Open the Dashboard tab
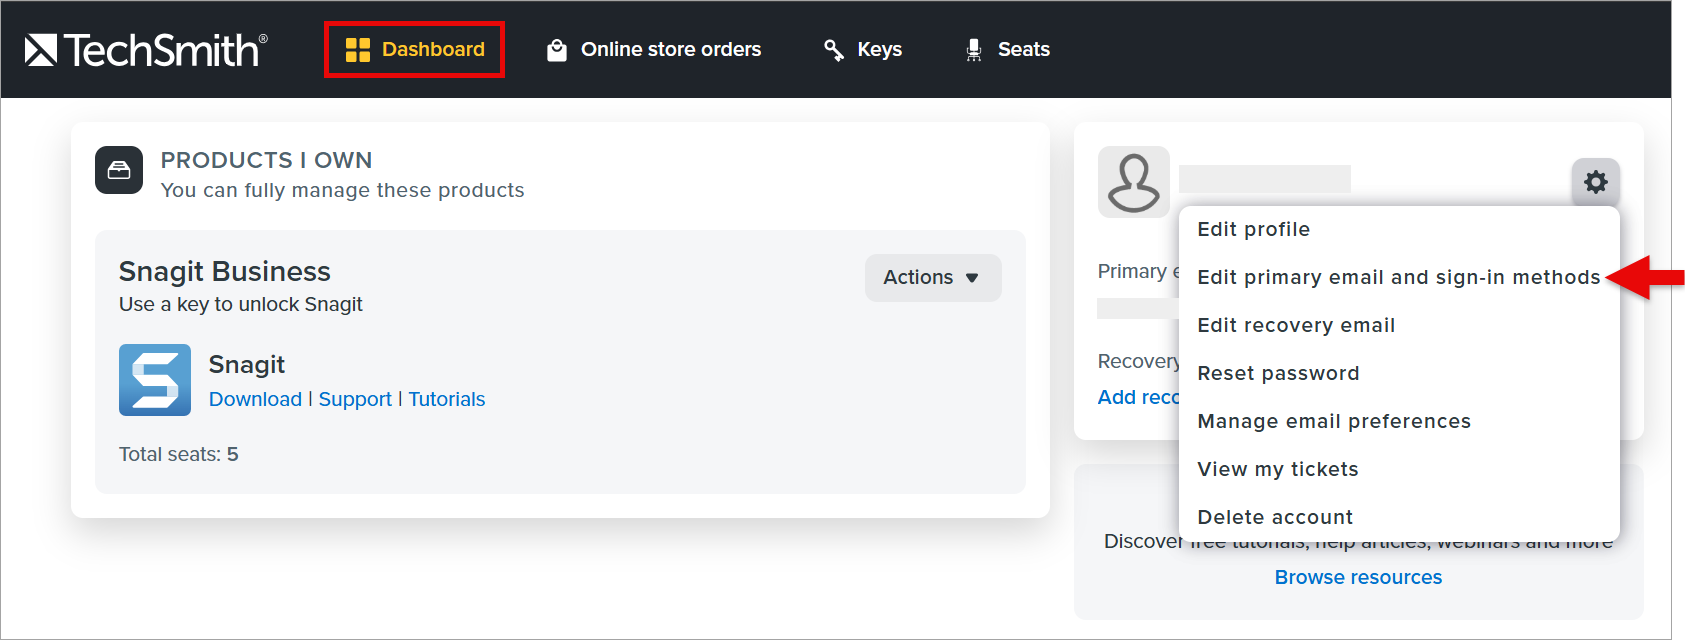This screenshot has width=1685, height=640. coord(415,49)
